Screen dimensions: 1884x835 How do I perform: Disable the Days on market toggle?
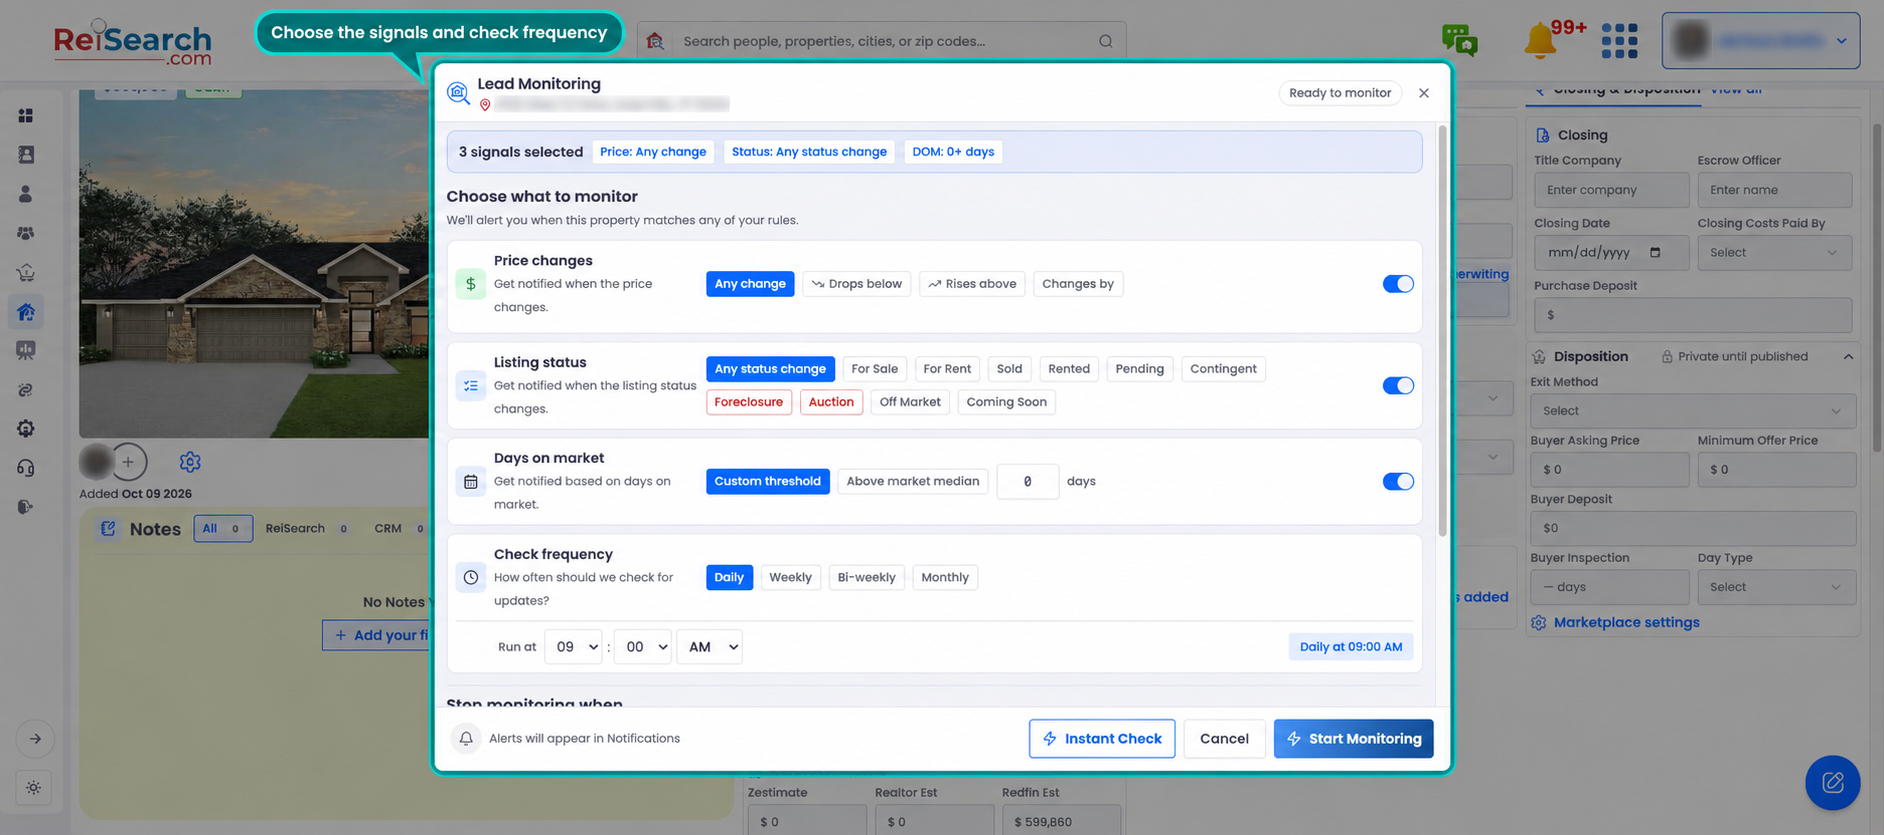pos(1398,482)
